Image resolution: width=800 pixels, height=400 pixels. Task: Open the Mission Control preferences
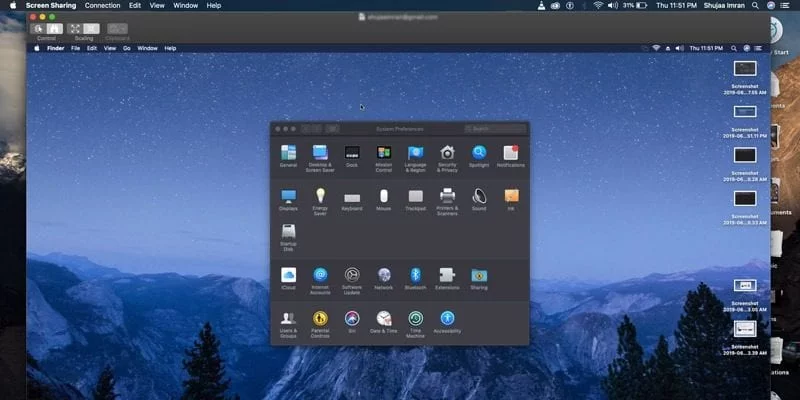tap(384, 153)
